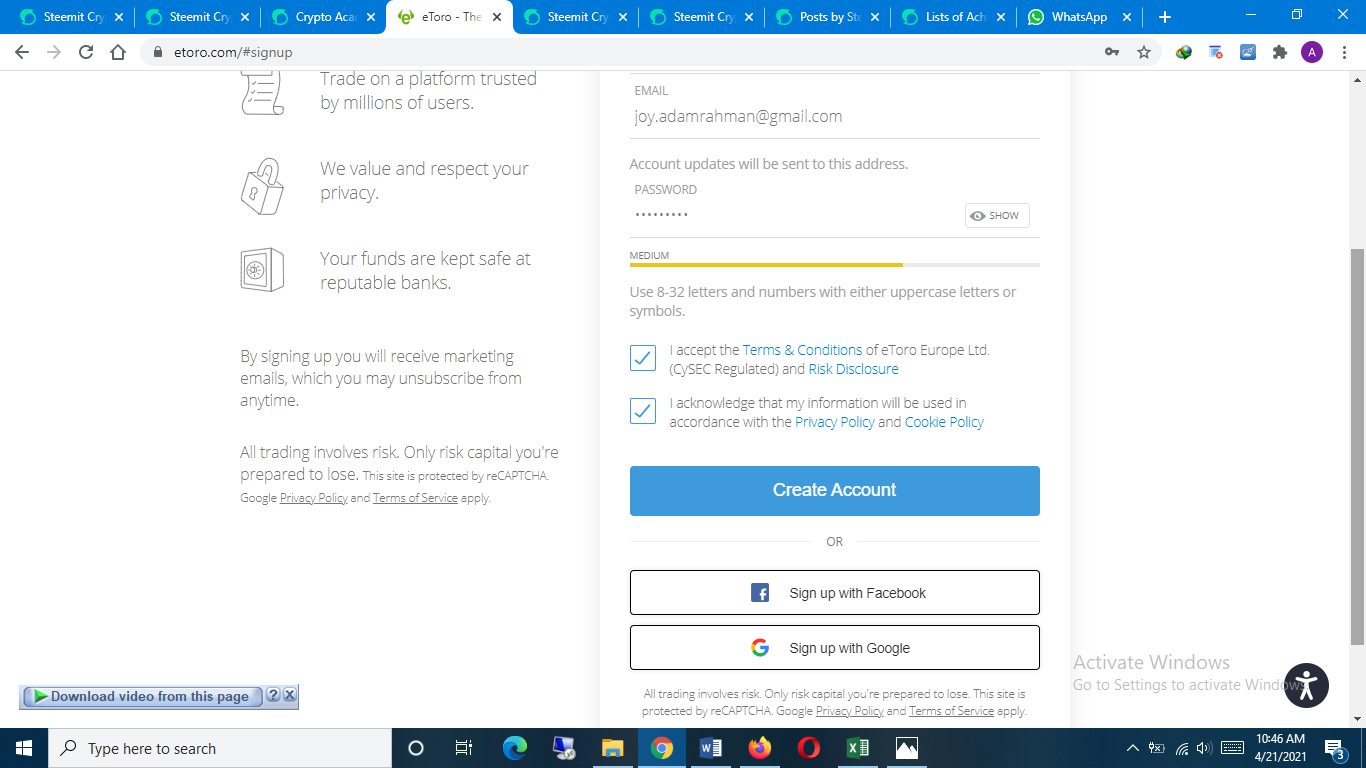
Task: Open the Internet Download Manager extension icon
Action: pyautogui.click(x=1184, y=52)
